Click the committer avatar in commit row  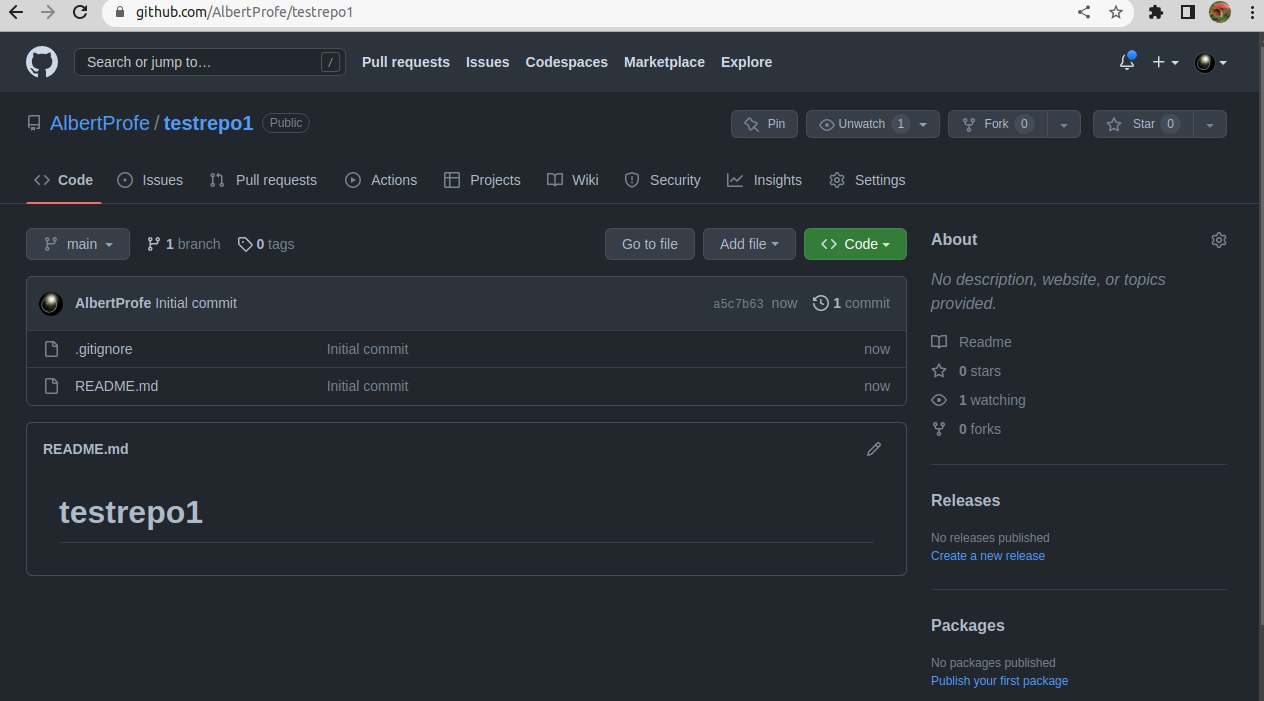[51, 303]
